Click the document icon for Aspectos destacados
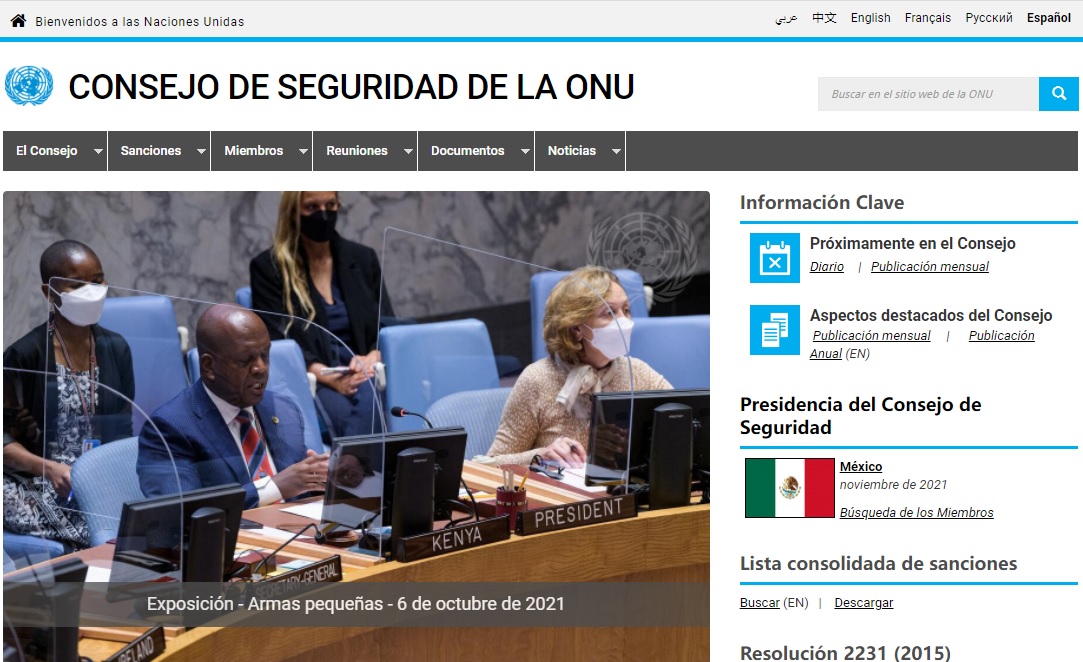Image resolution: width=1083 pixels, height=662 pixels. [775, 330]
